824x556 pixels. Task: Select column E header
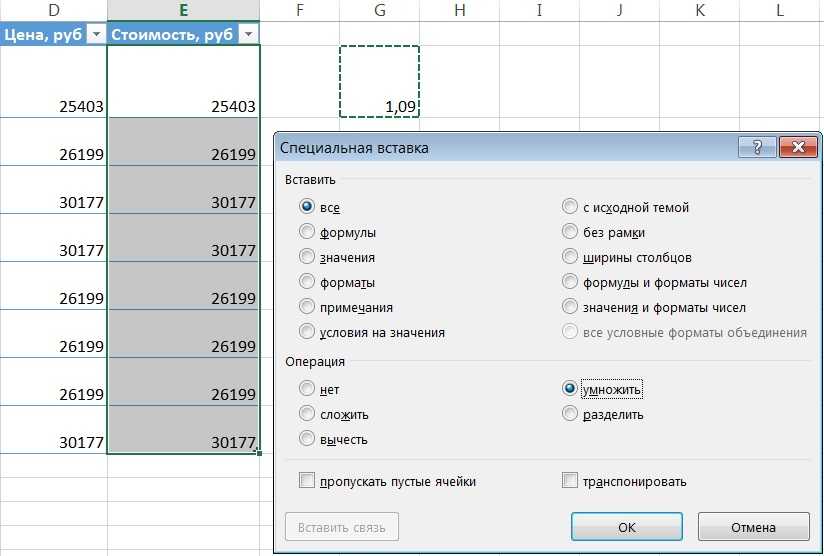[x=183, y=11]
